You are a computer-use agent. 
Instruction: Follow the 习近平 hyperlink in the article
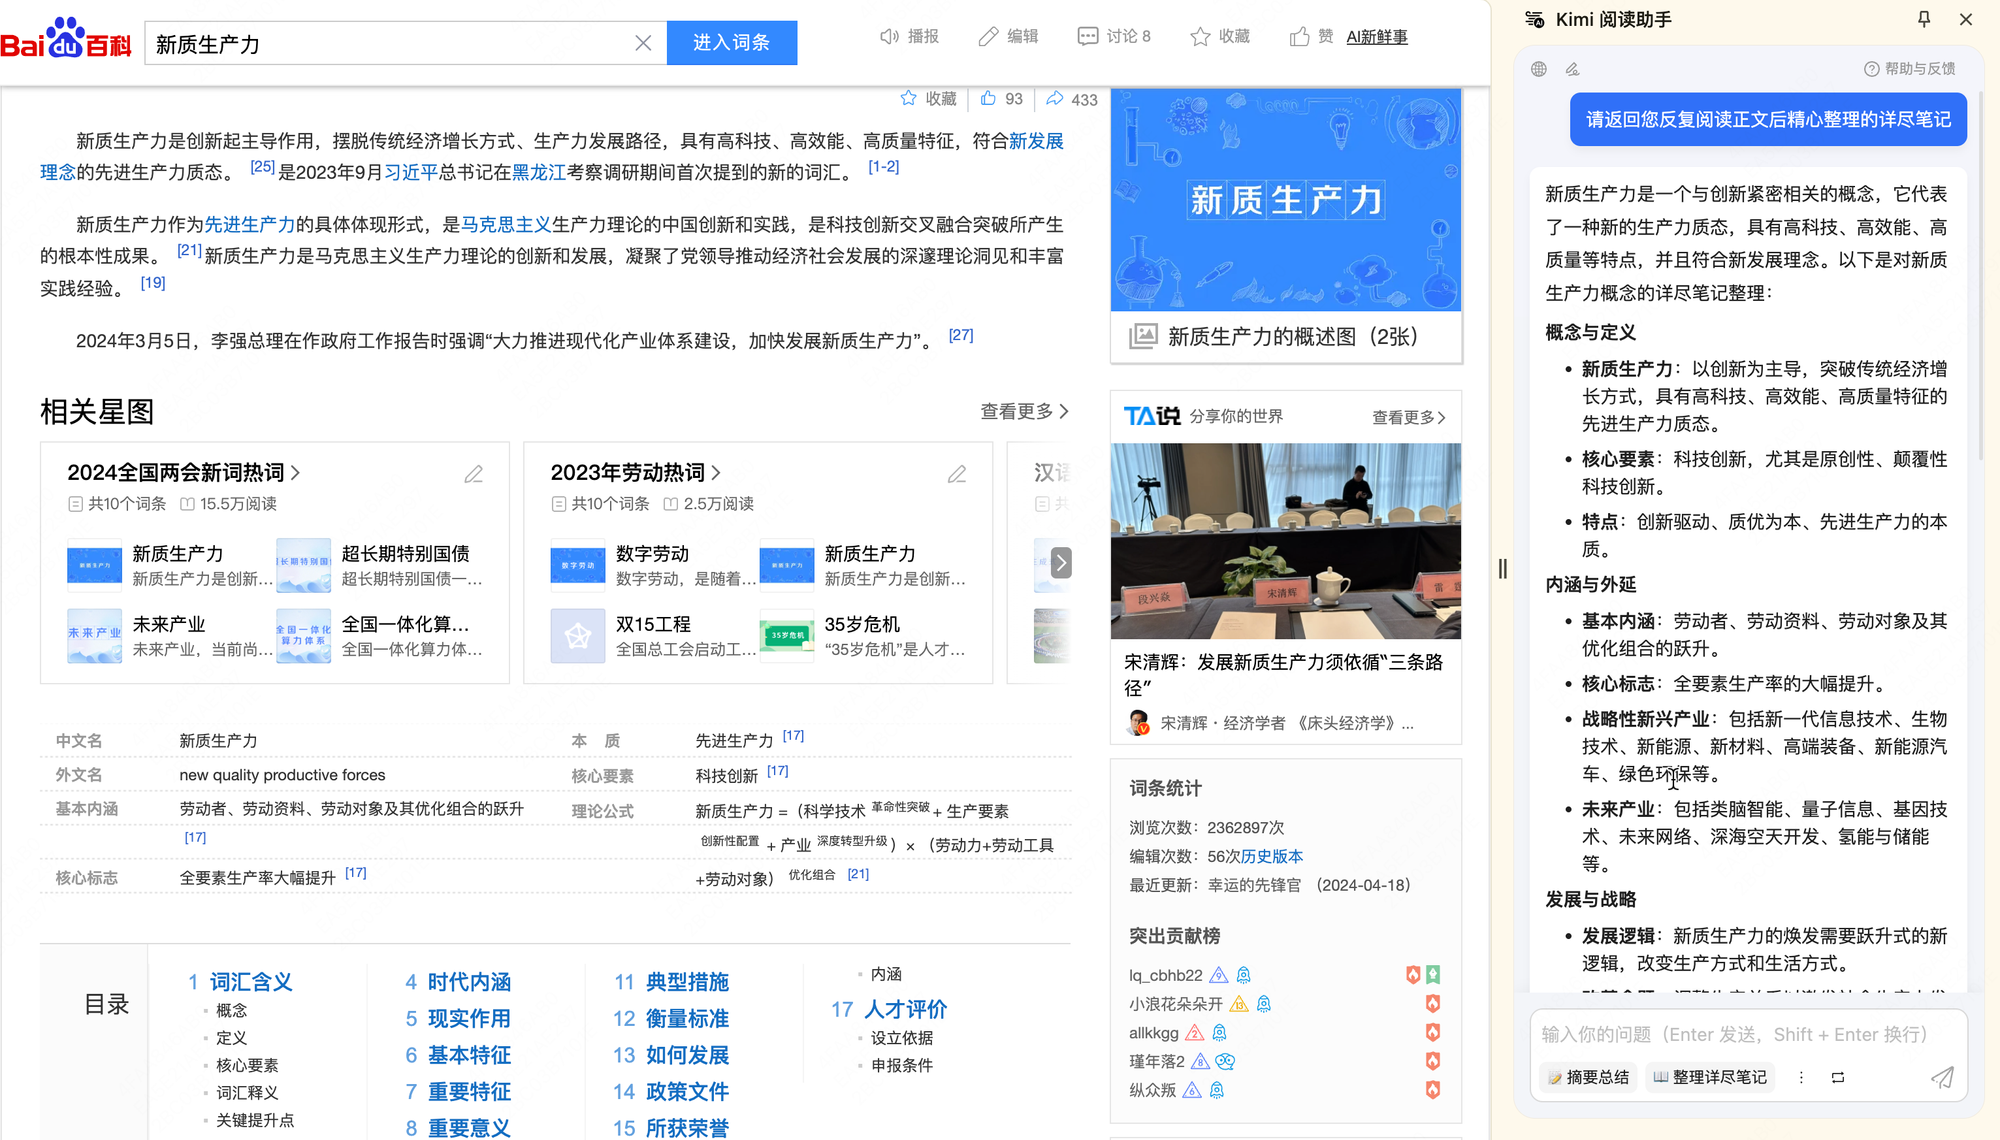[x=411, y=172]
